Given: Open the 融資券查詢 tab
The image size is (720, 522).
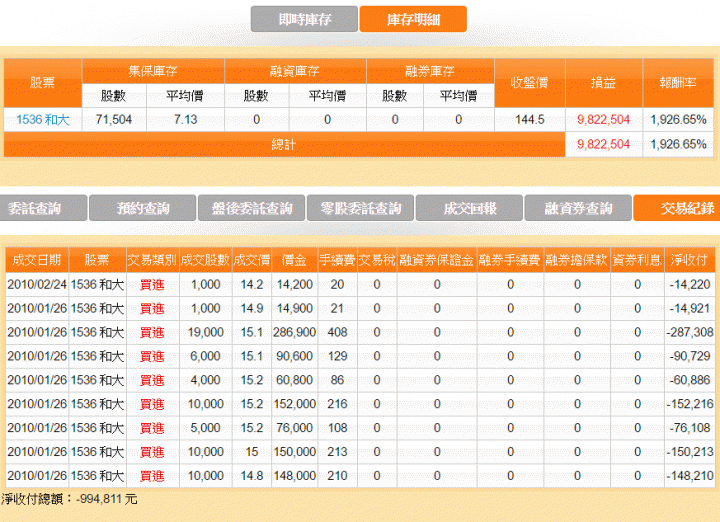Looking at the screenshot, I should (x=578, y=208).
